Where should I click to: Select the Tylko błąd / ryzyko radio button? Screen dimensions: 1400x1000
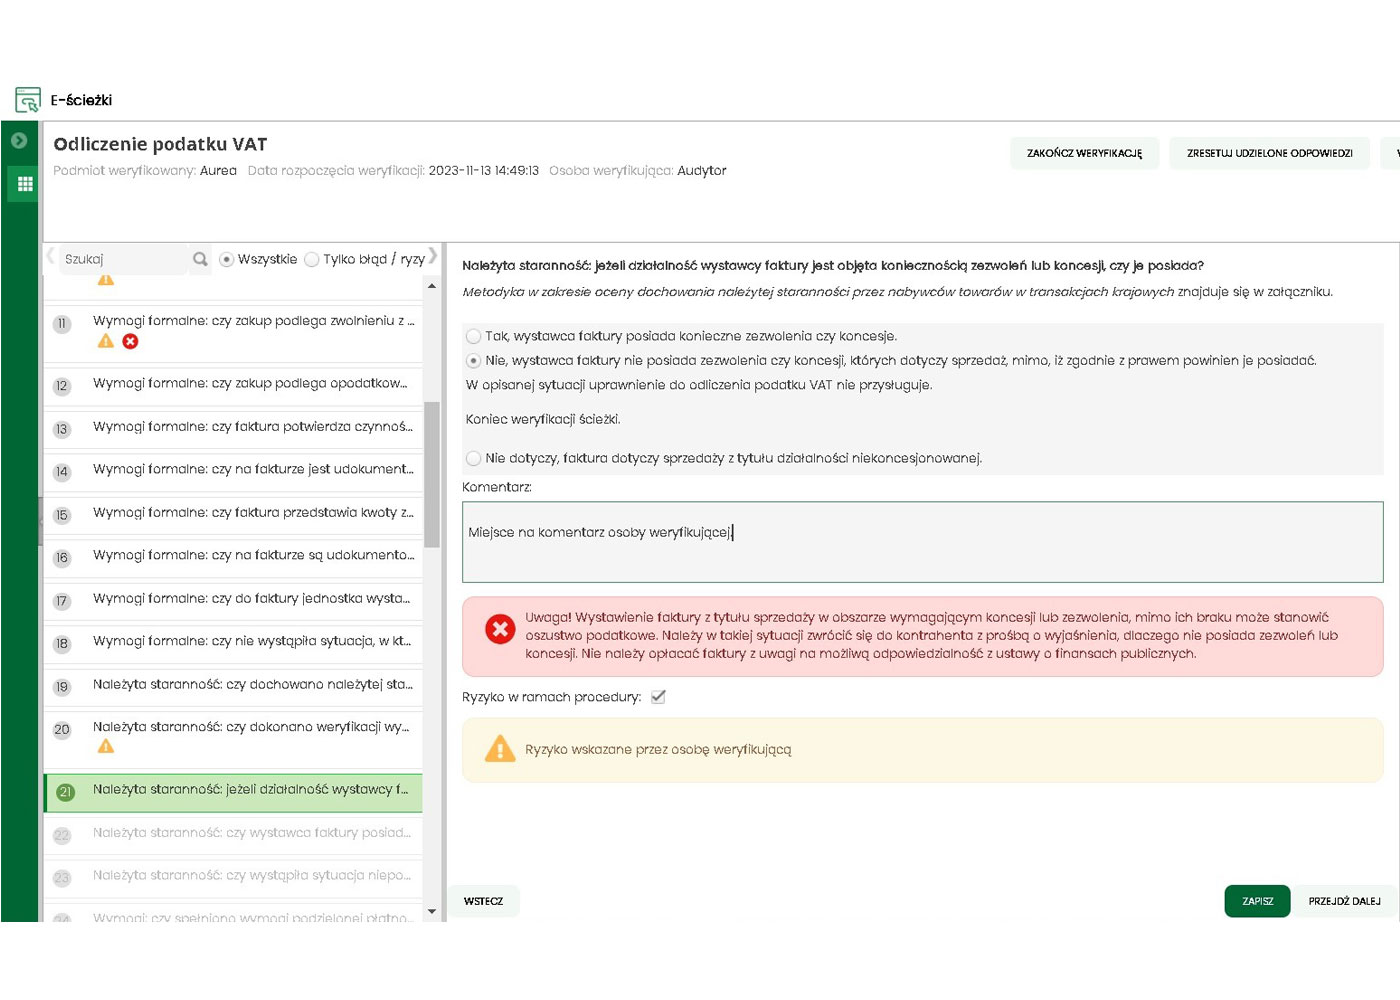pos(312,259)
